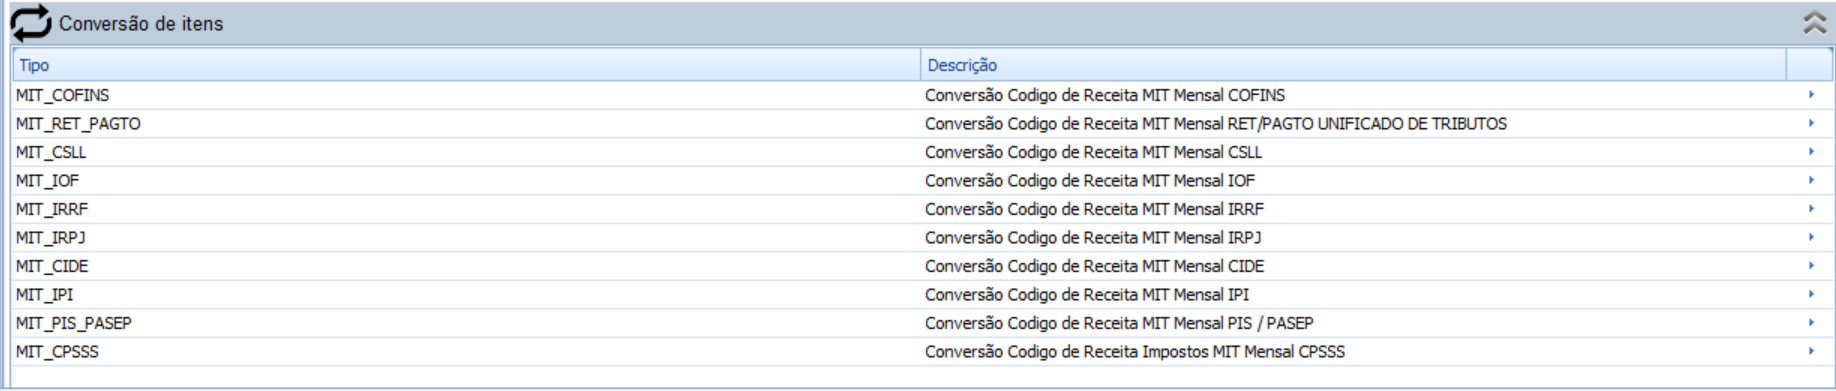This screenshot has width=1836, height=391.
Task: Open arrow for MIT_IRPJ row
Action: tap(1810, 237)
